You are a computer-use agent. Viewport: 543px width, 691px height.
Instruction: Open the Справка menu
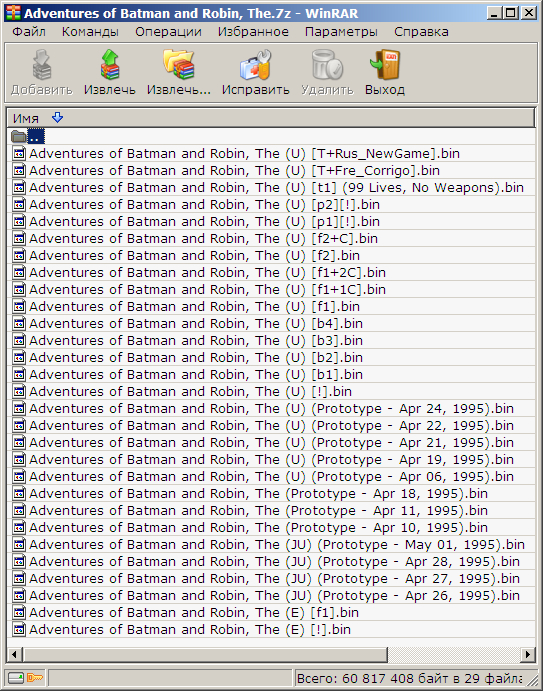coord(421,32)
